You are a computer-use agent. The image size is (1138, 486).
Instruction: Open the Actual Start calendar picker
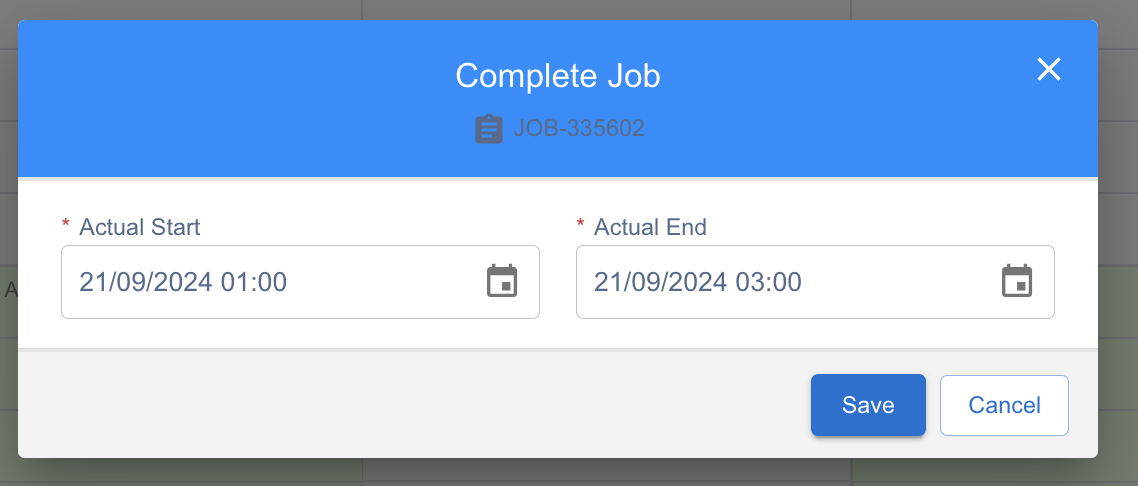tap(502, 281)
